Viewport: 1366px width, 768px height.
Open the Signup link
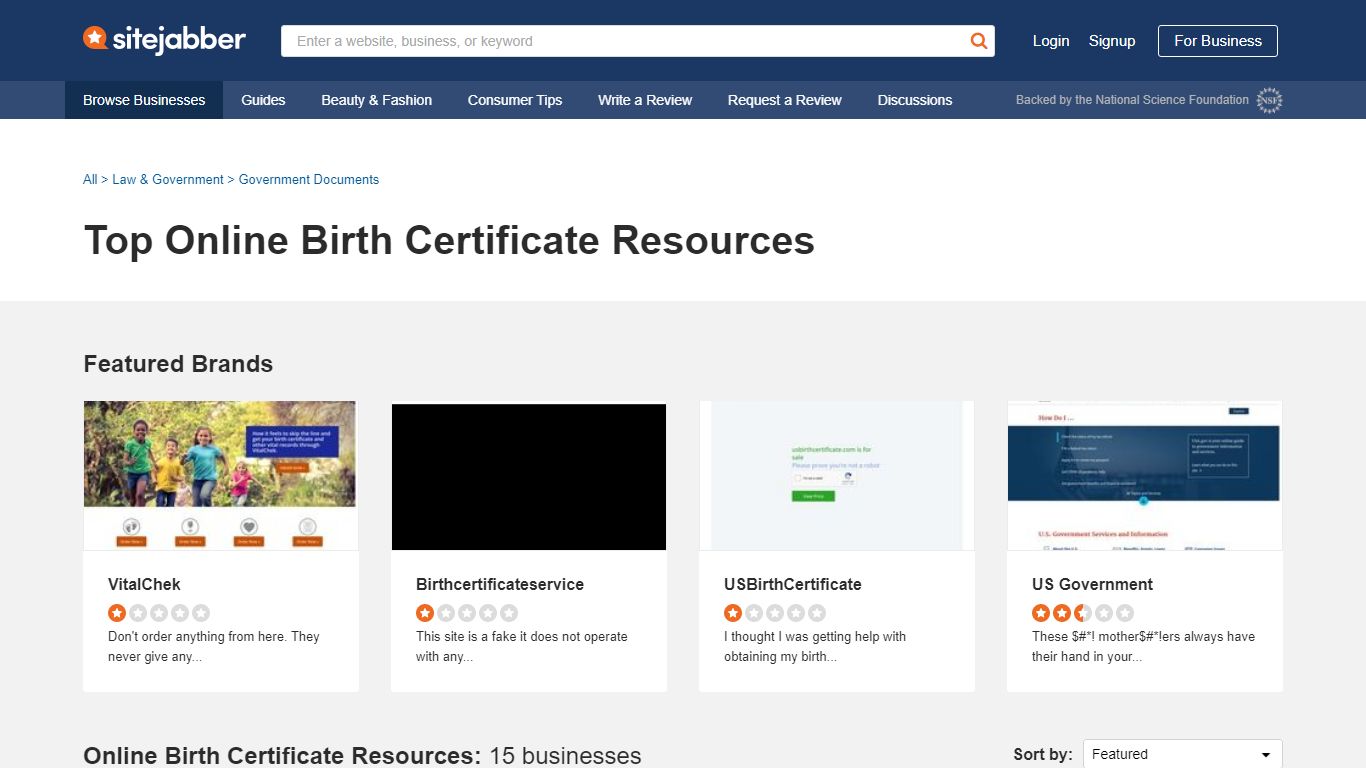click(x=1112, y=41)
